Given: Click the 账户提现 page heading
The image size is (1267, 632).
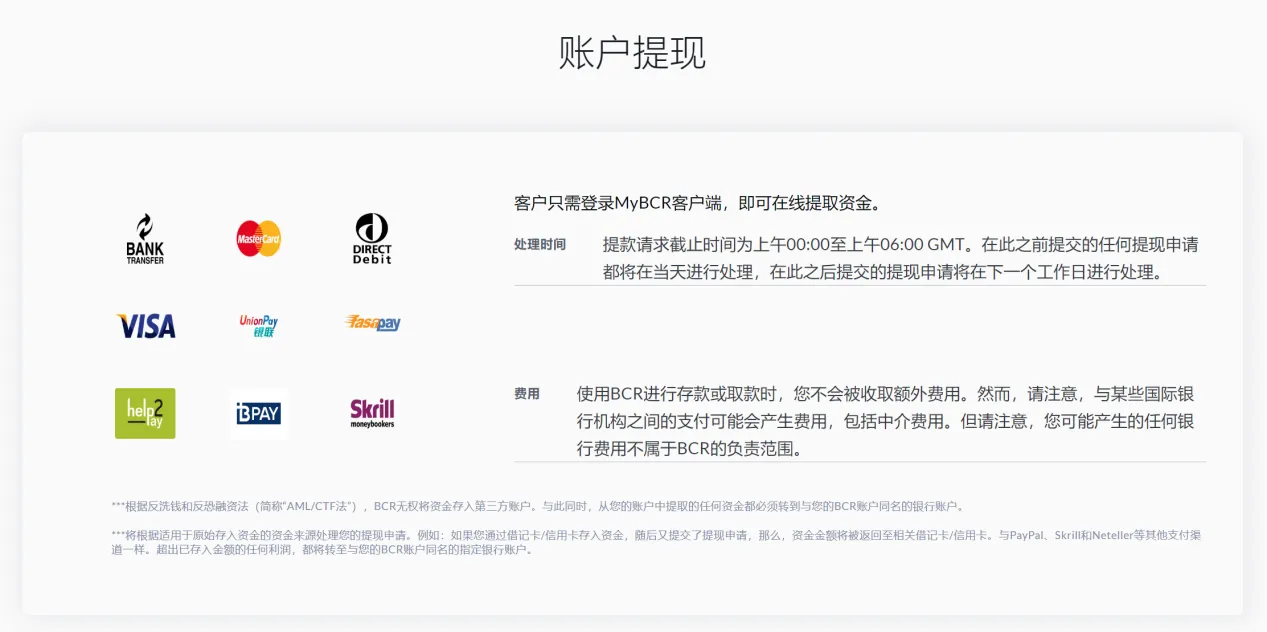Looking at the screenshot, I should click(633, 52).
